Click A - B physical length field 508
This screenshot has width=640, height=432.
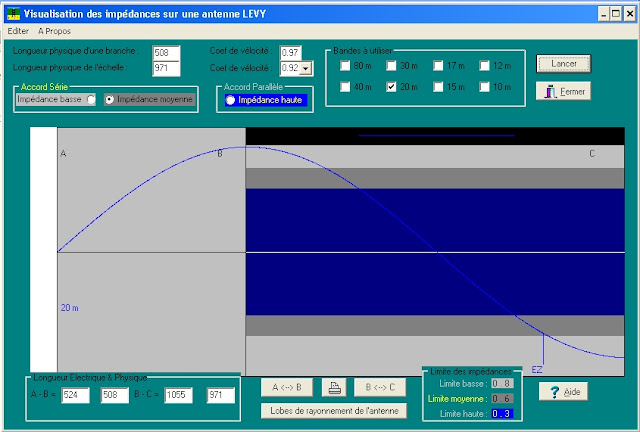[x=115, y=395]
